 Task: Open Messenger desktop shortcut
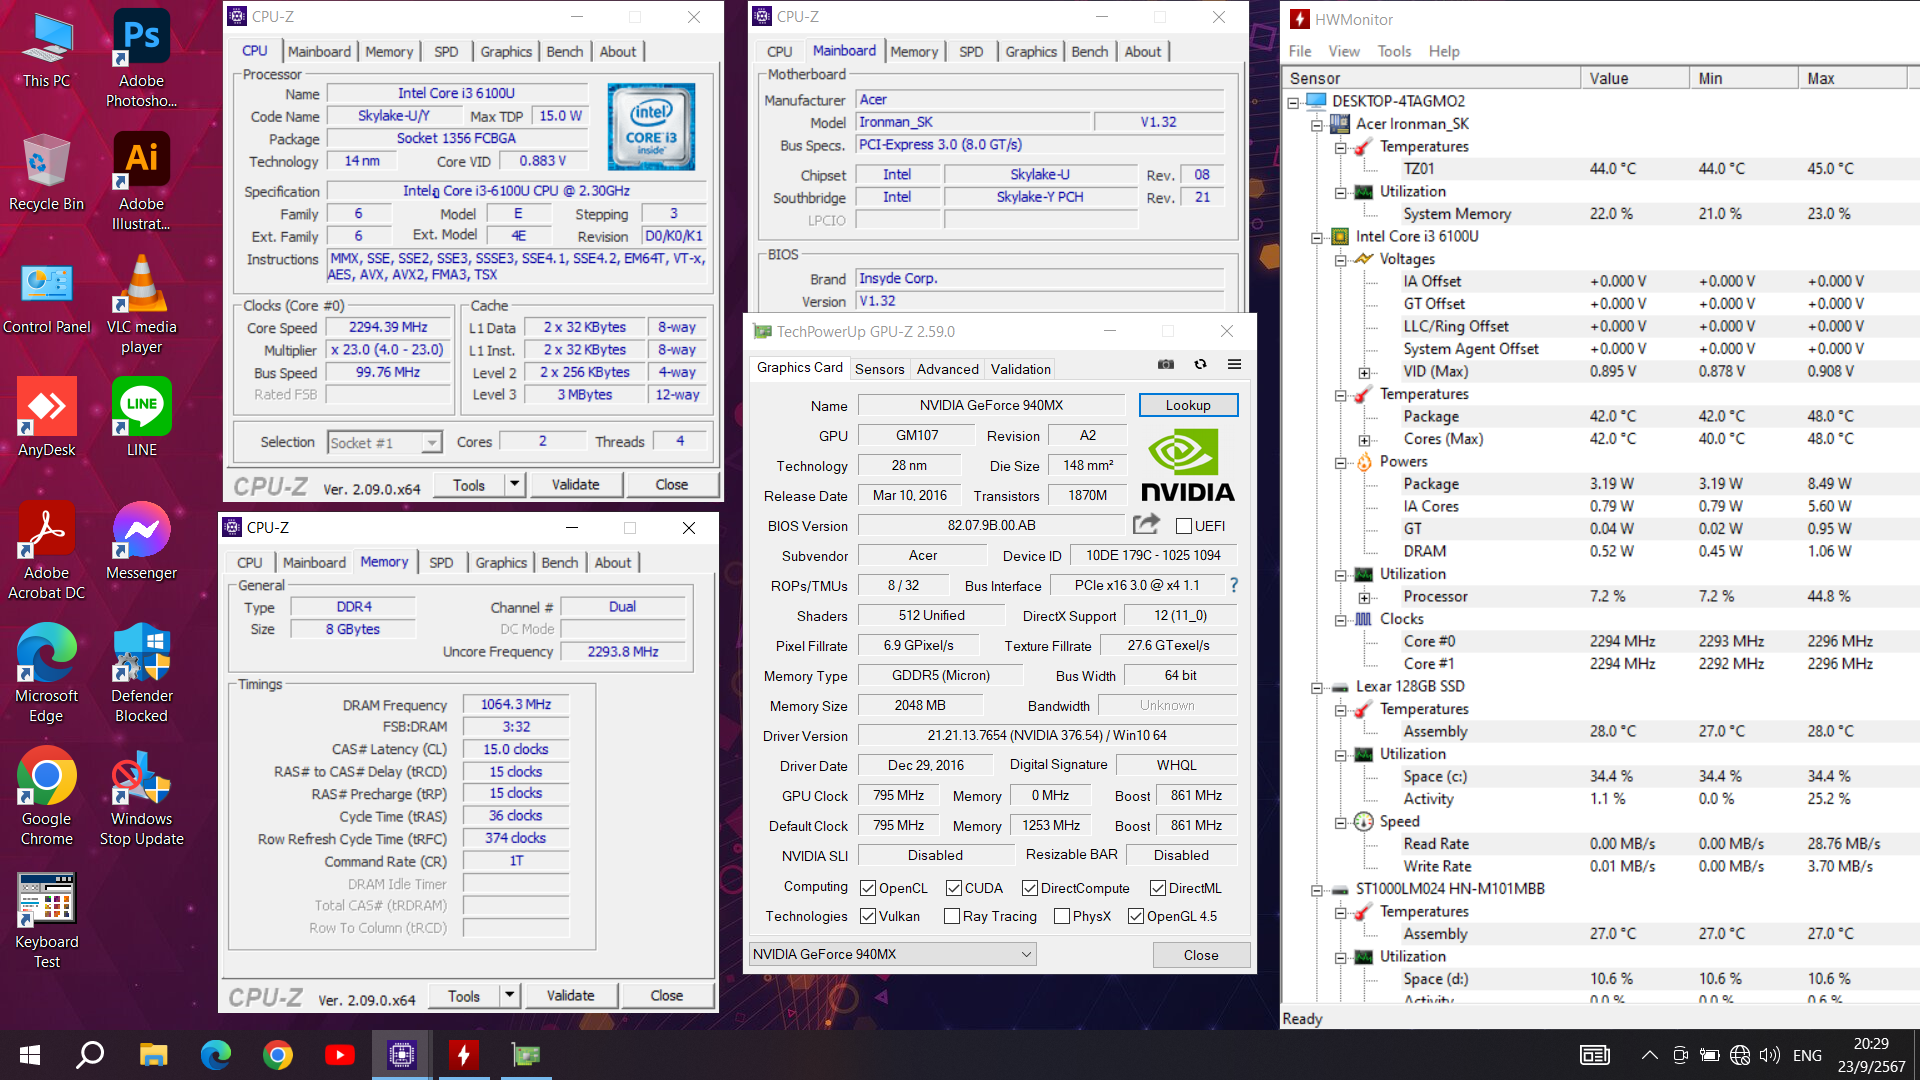tap(141, 541)
